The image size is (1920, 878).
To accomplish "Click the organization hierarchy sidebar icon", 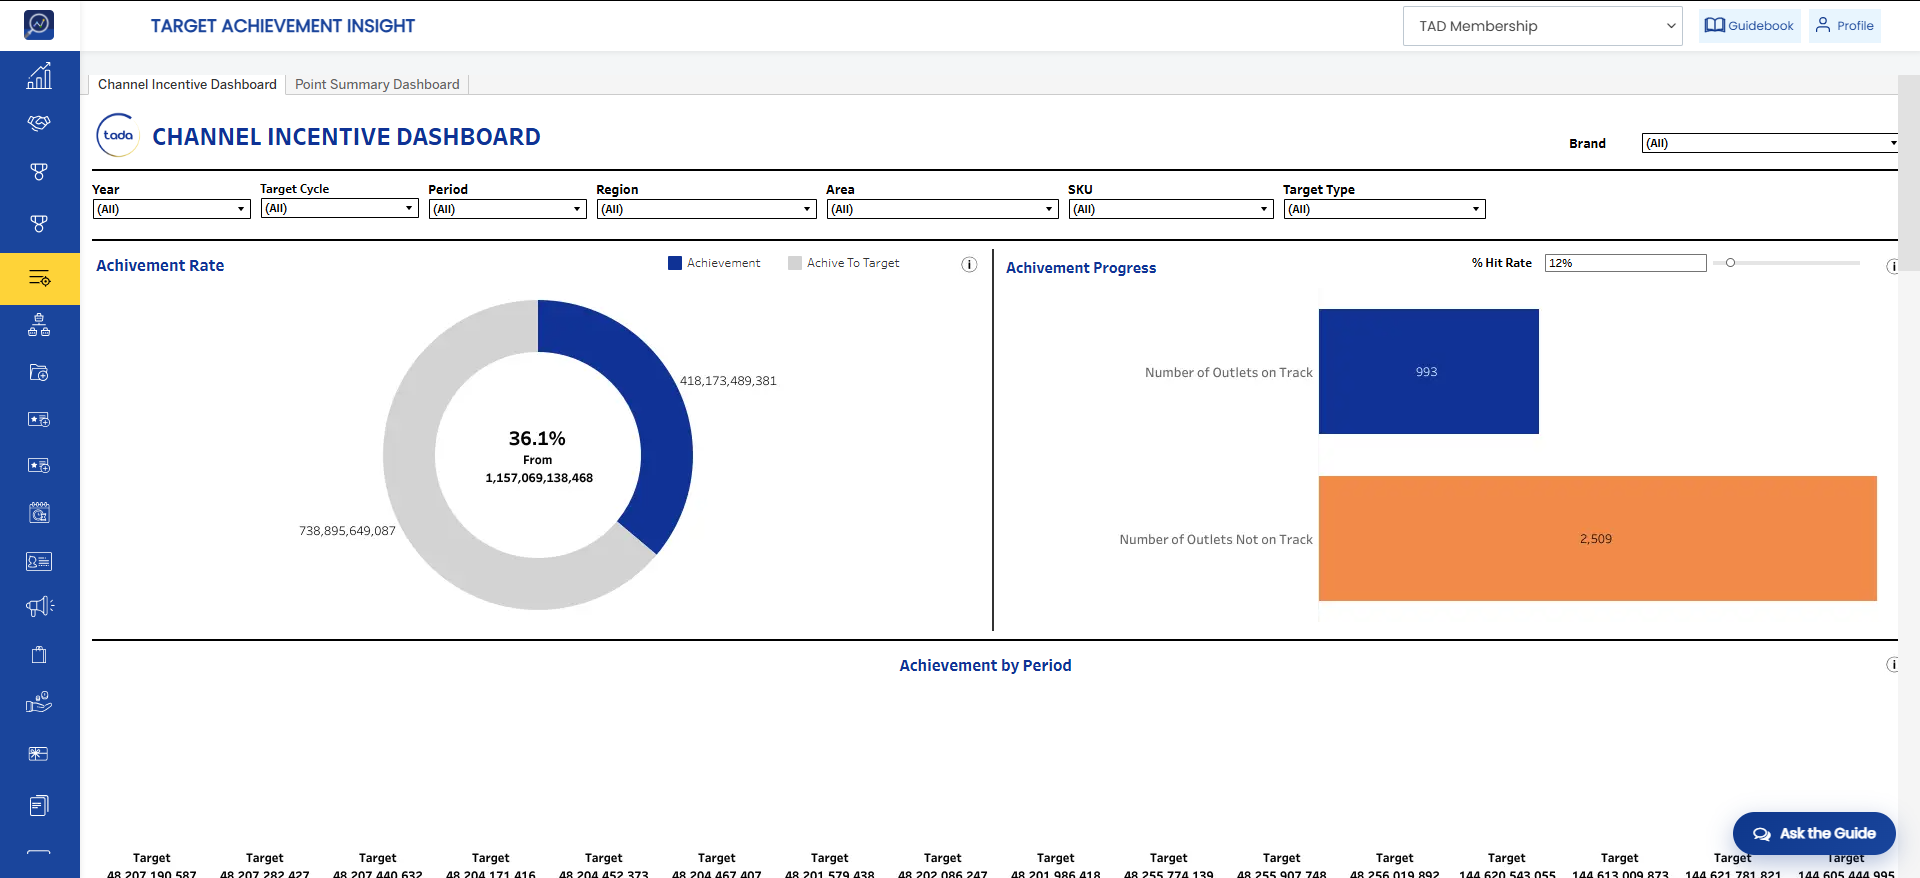I will click(x=39, y=325).
